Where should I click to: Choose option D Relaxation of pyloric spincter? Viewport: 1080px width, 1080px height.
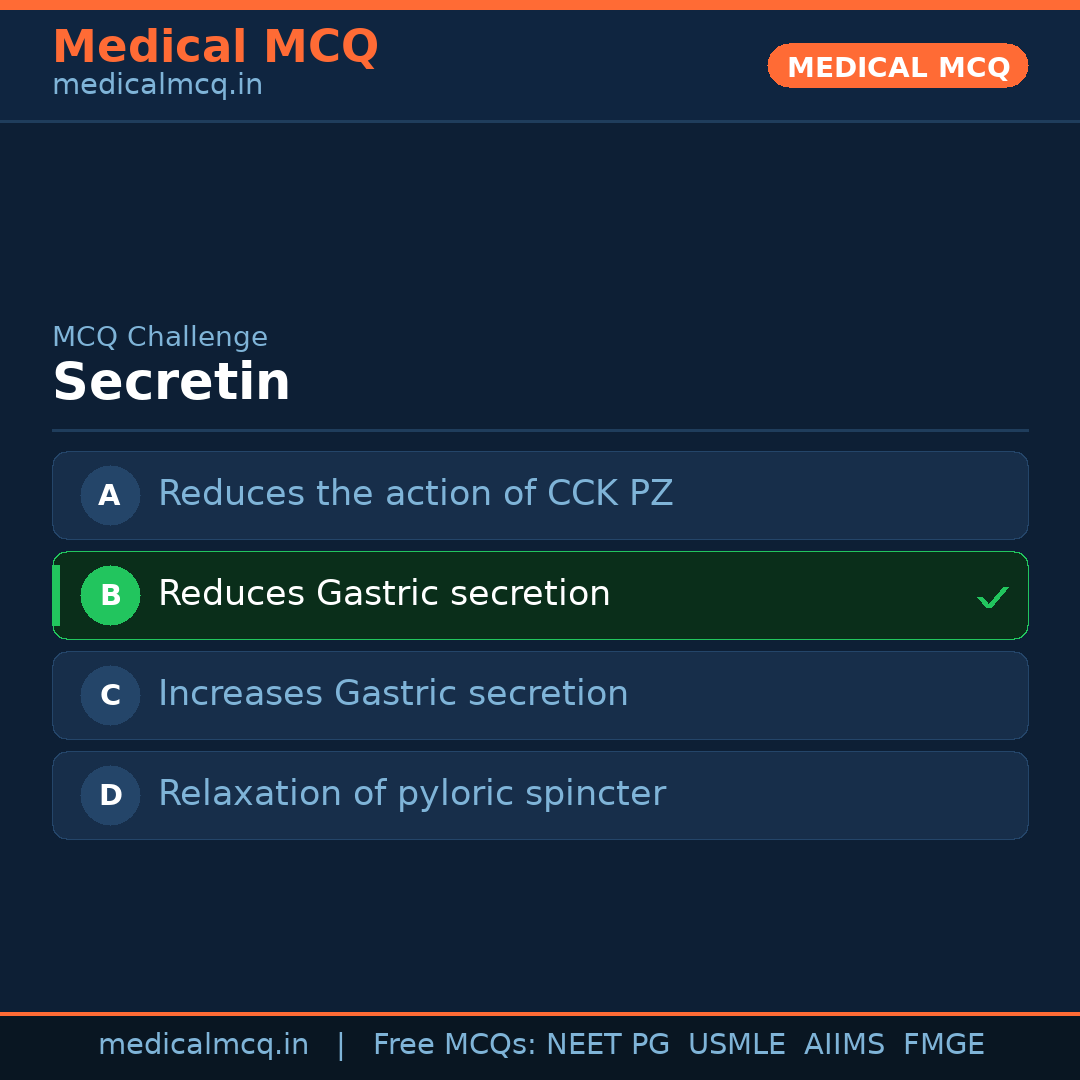[x=540, y=795]
